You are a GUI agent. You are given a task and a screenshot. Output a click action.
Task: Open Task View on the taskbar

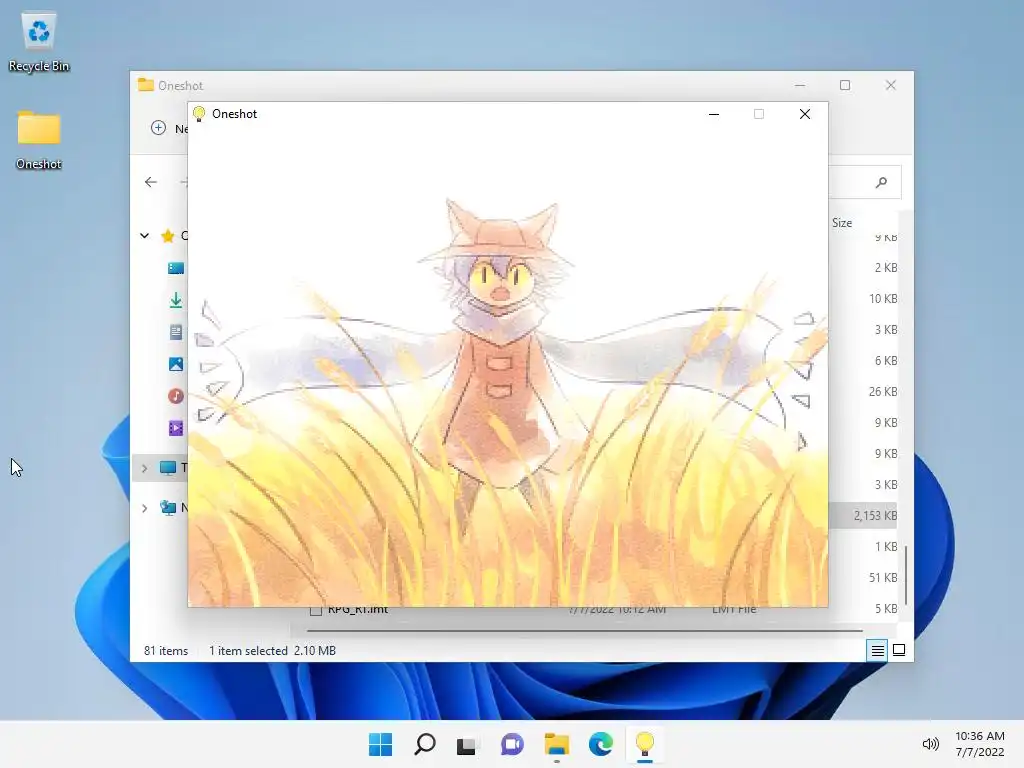pyautogui.click(x=468, y=744)
